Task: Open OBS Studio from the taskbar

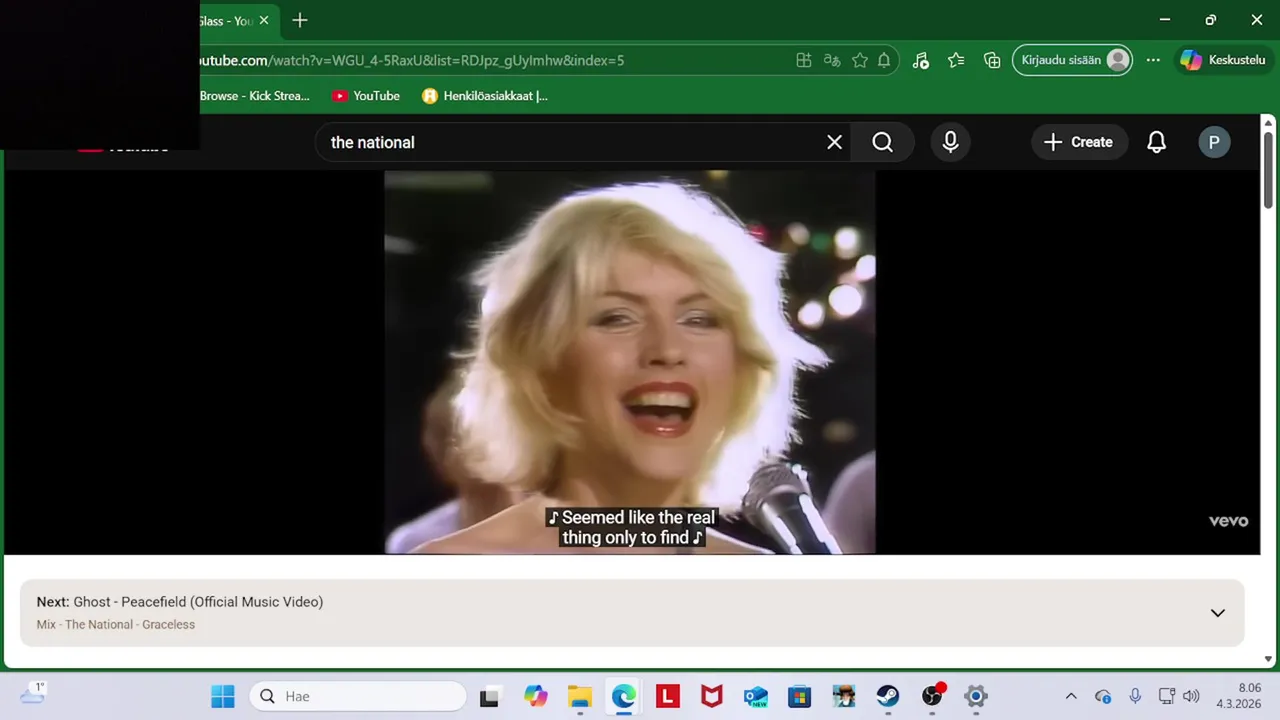Action: [x=932, y=696]
